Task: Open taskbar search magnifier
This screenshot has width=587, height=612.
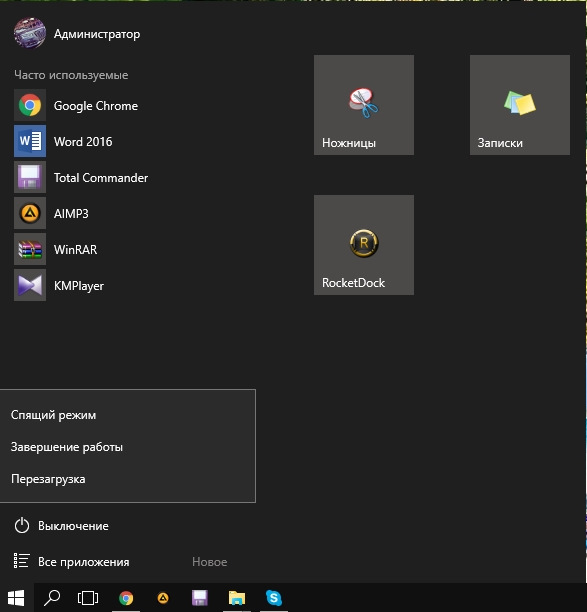Action: click(52, 598)
